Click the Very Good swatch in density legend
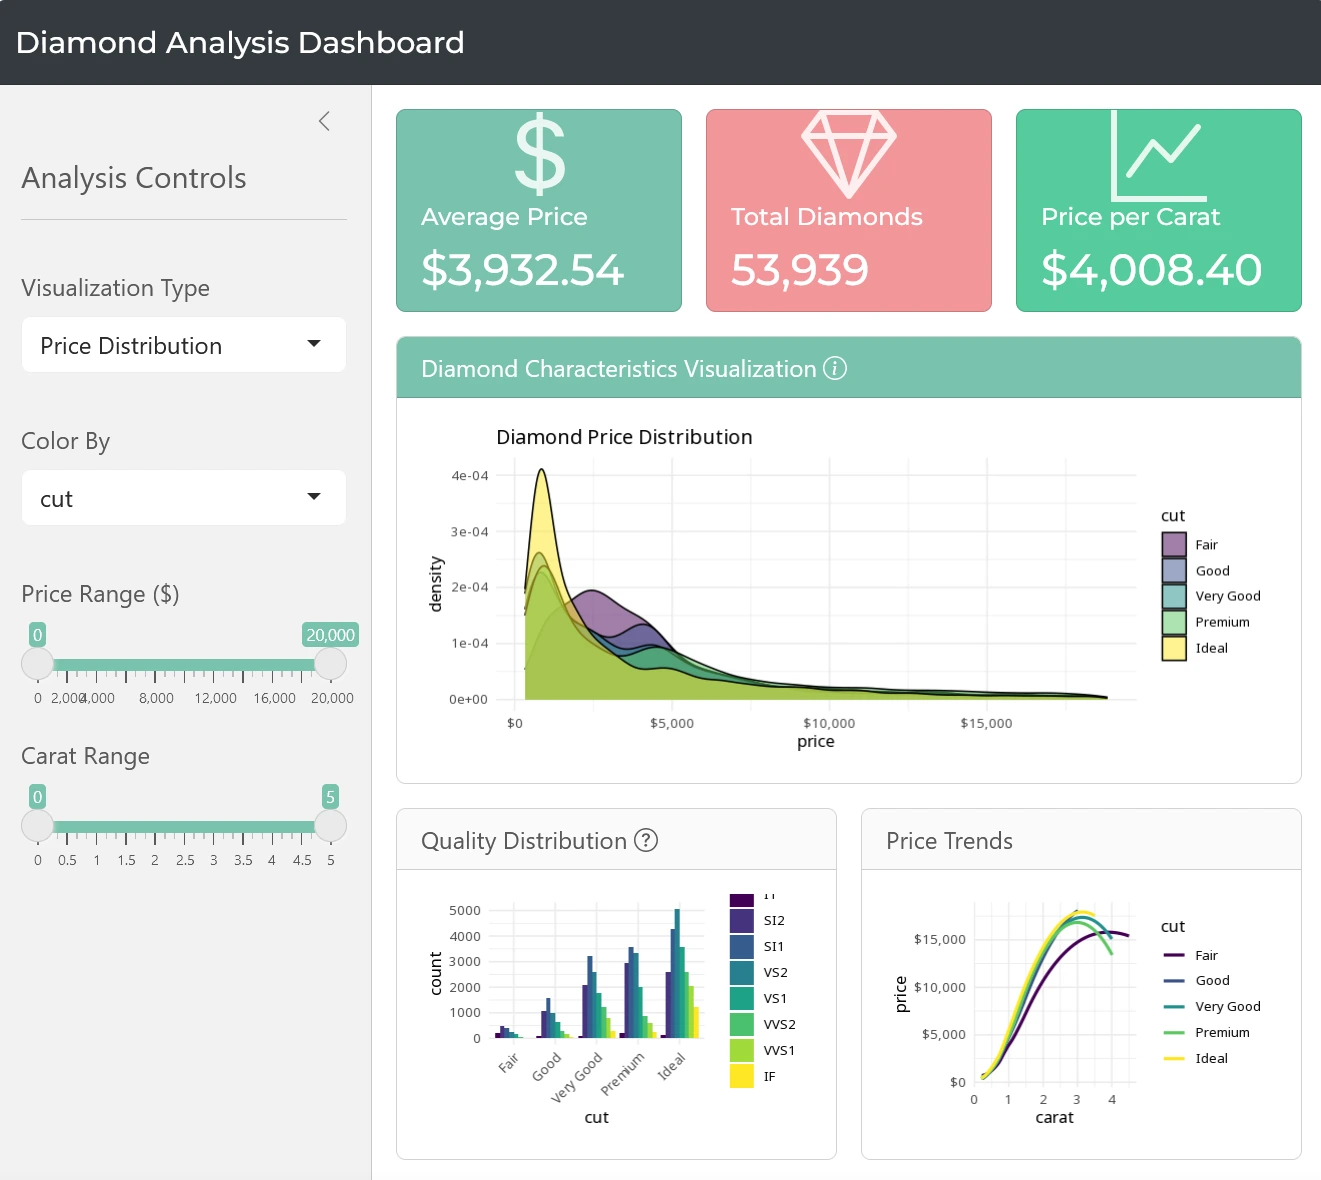The image size is (1321, 1180). point(1174,596)
